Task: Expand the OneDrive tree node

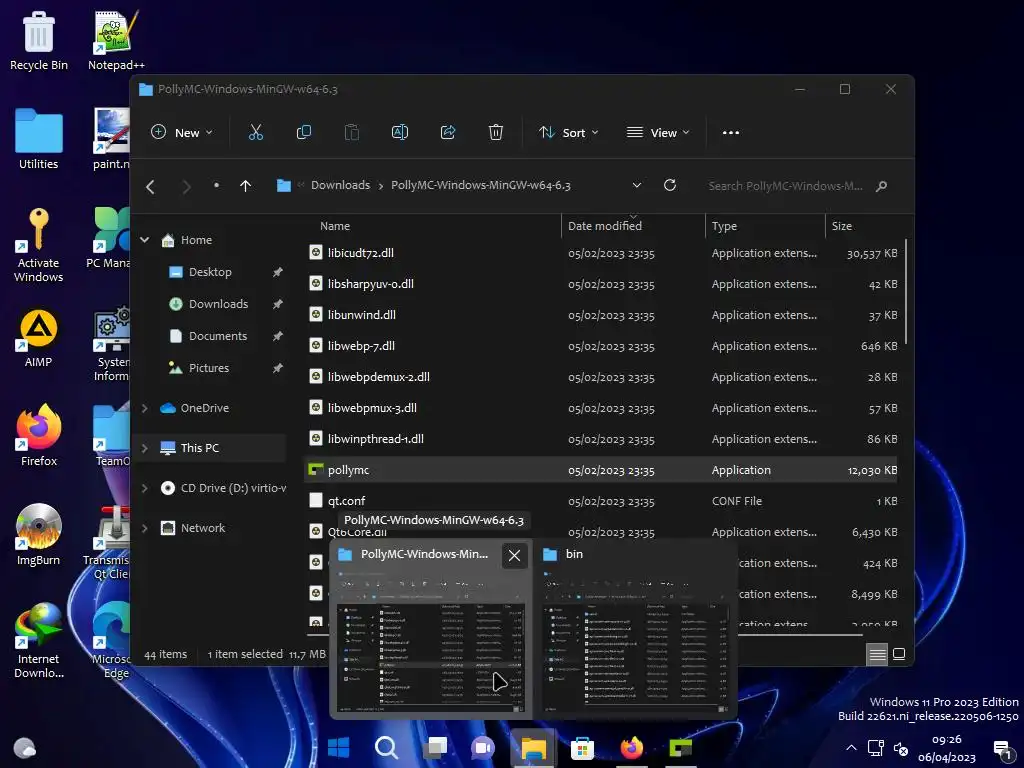Action: click(x=144, y=408)
